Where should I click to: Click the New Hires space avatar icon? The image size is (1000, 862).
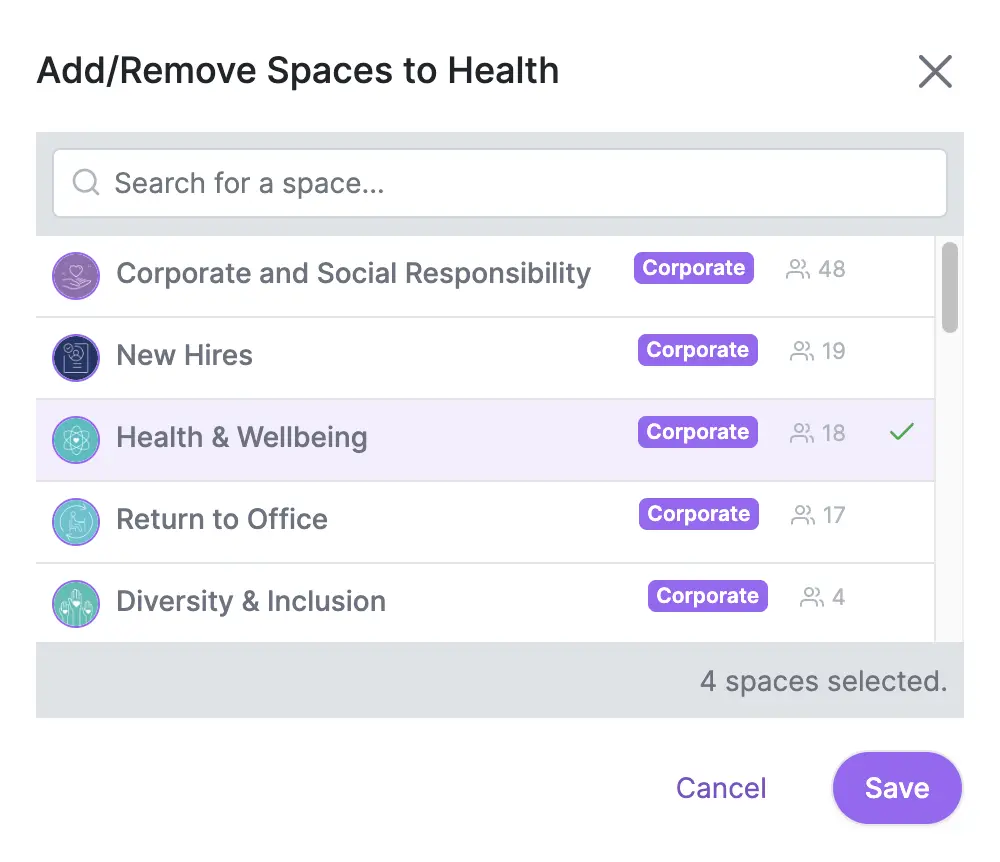[x=76, y=357]
